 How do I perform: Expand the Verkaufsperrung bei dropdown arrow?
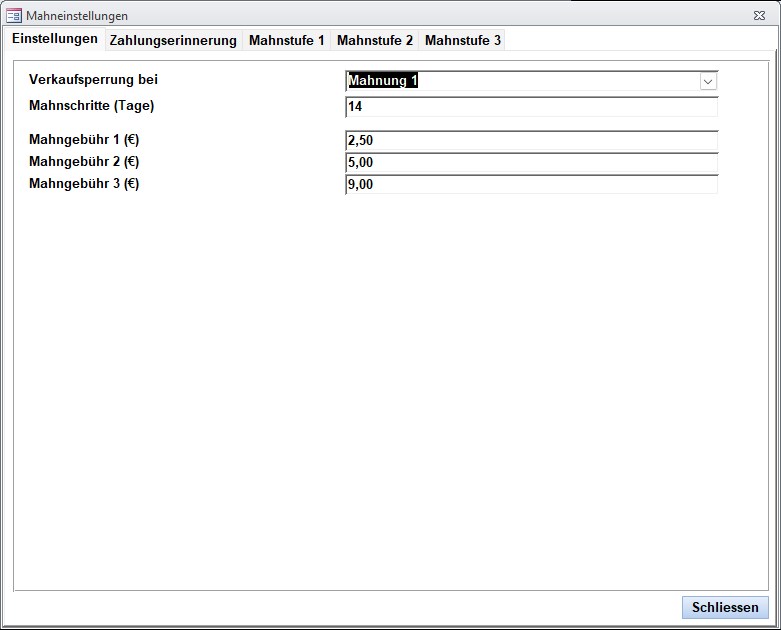(708, 81)
